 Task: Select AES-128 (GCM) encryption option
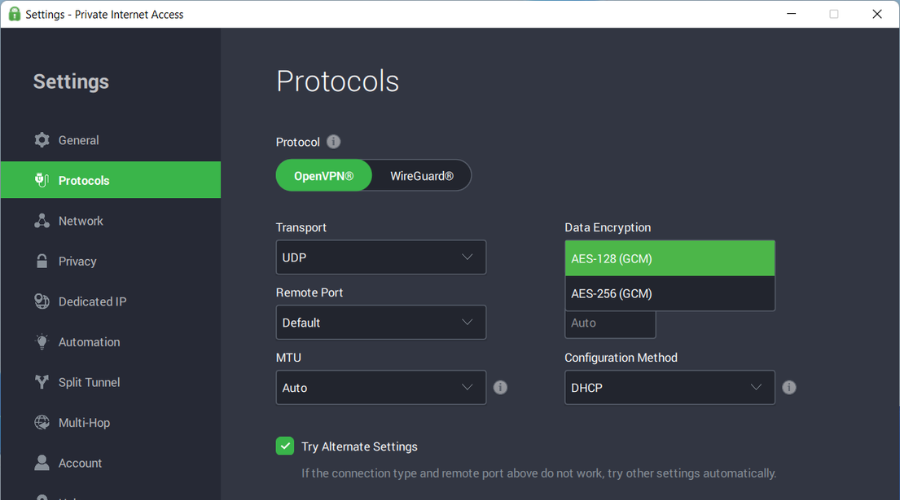(669, 258)
